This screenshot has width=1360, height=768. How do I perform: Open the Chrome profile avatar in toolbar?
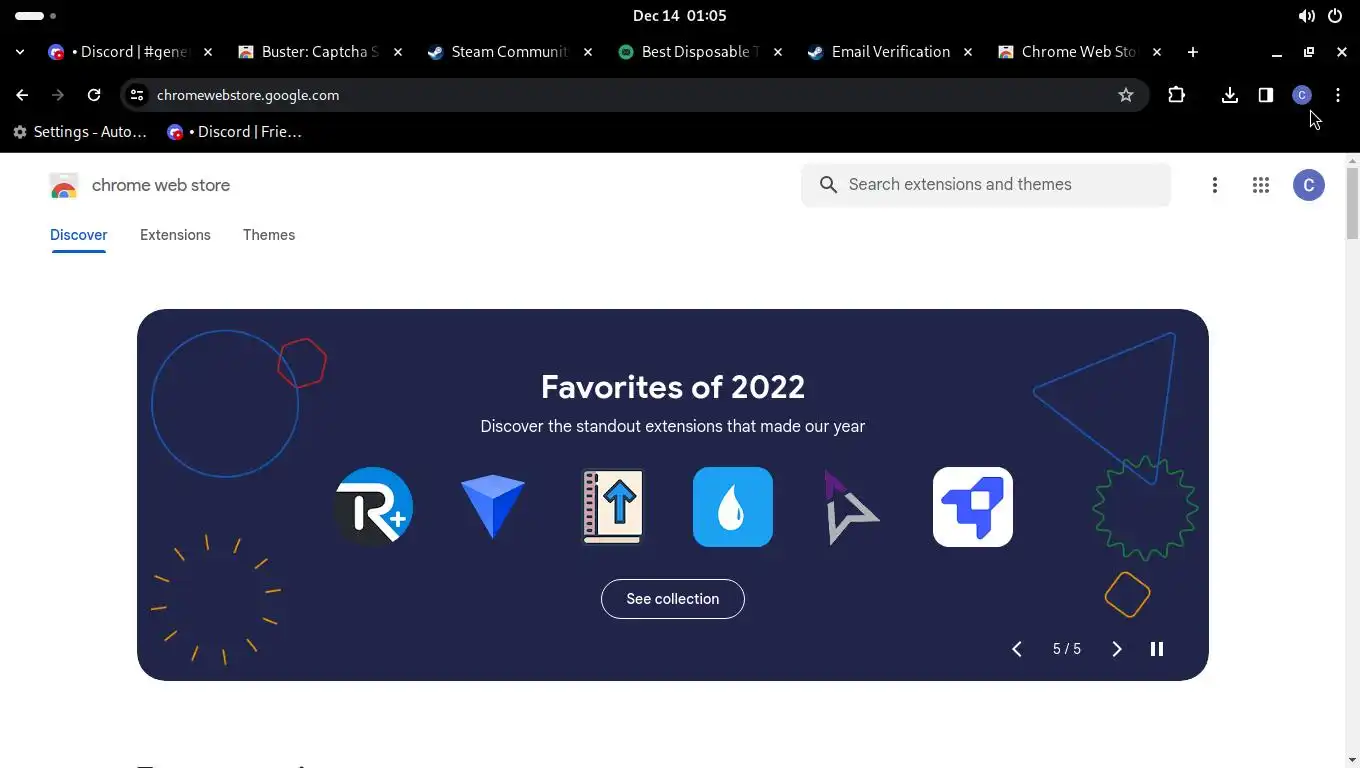click(x=1302, y=95)
